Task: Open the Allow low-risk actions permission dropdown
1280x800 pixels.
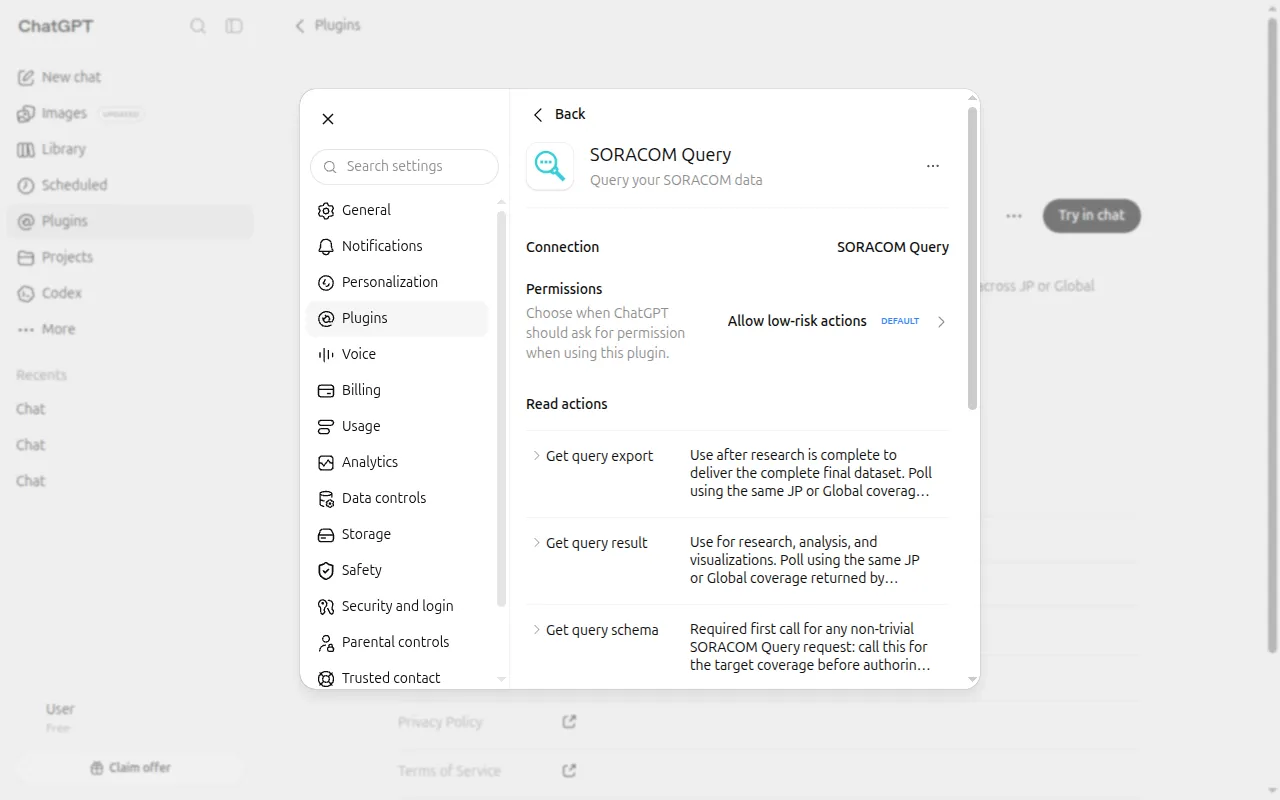Action: (x=837, y=321)
